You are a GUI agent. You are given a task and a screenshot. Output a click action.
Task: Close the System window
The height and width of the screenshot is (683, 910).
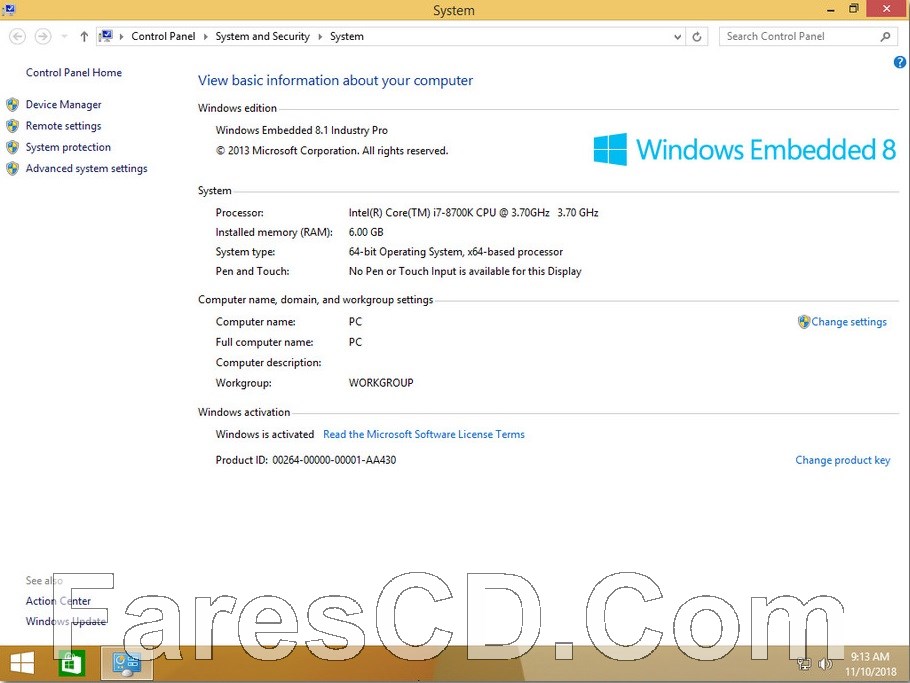coord(886,9)
